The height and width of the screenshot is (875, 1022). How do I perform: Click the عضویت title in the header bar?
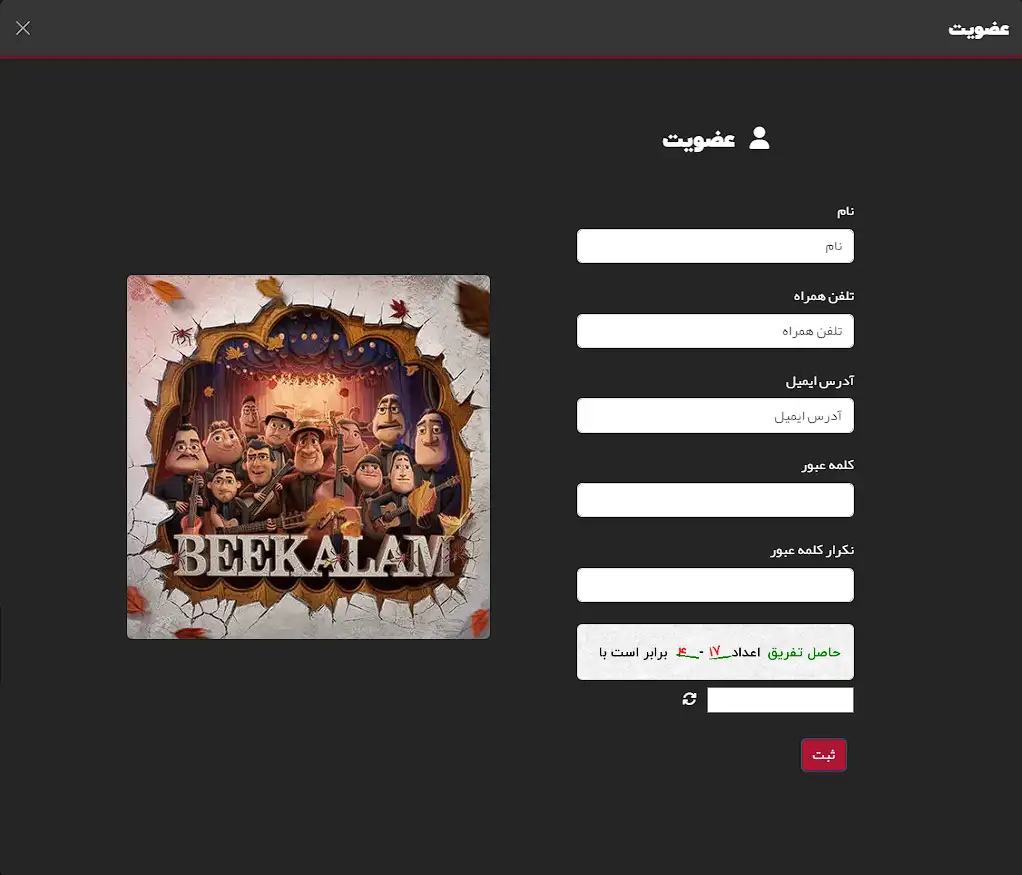coord(978,29)
